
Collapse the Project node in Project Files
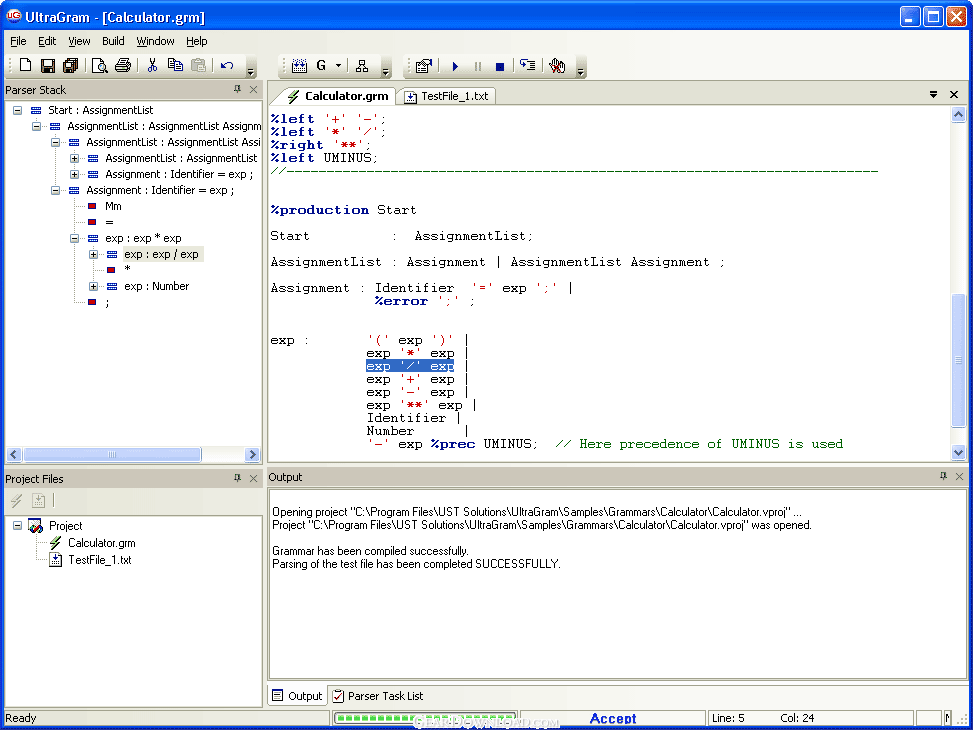click(17, 526)
